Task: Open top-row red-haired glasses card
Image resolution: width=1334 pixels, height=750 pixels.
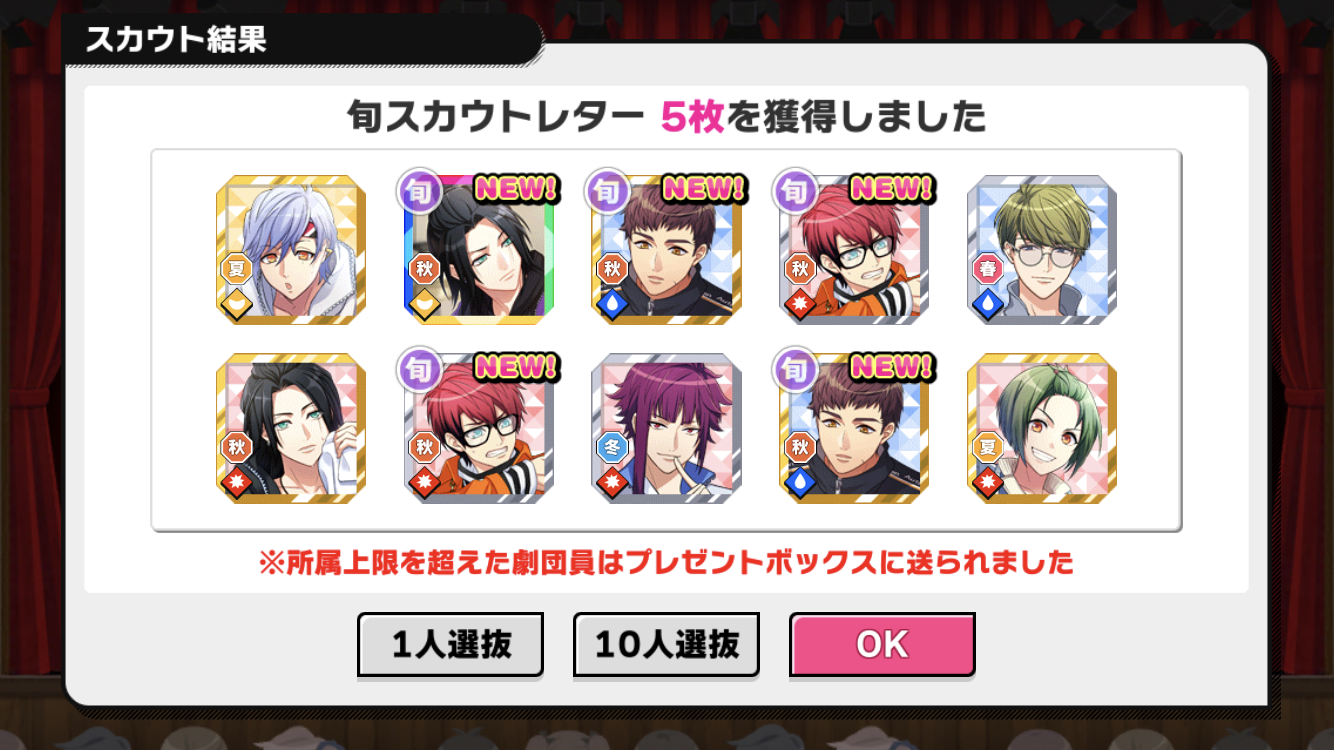Action: [855, 250]
